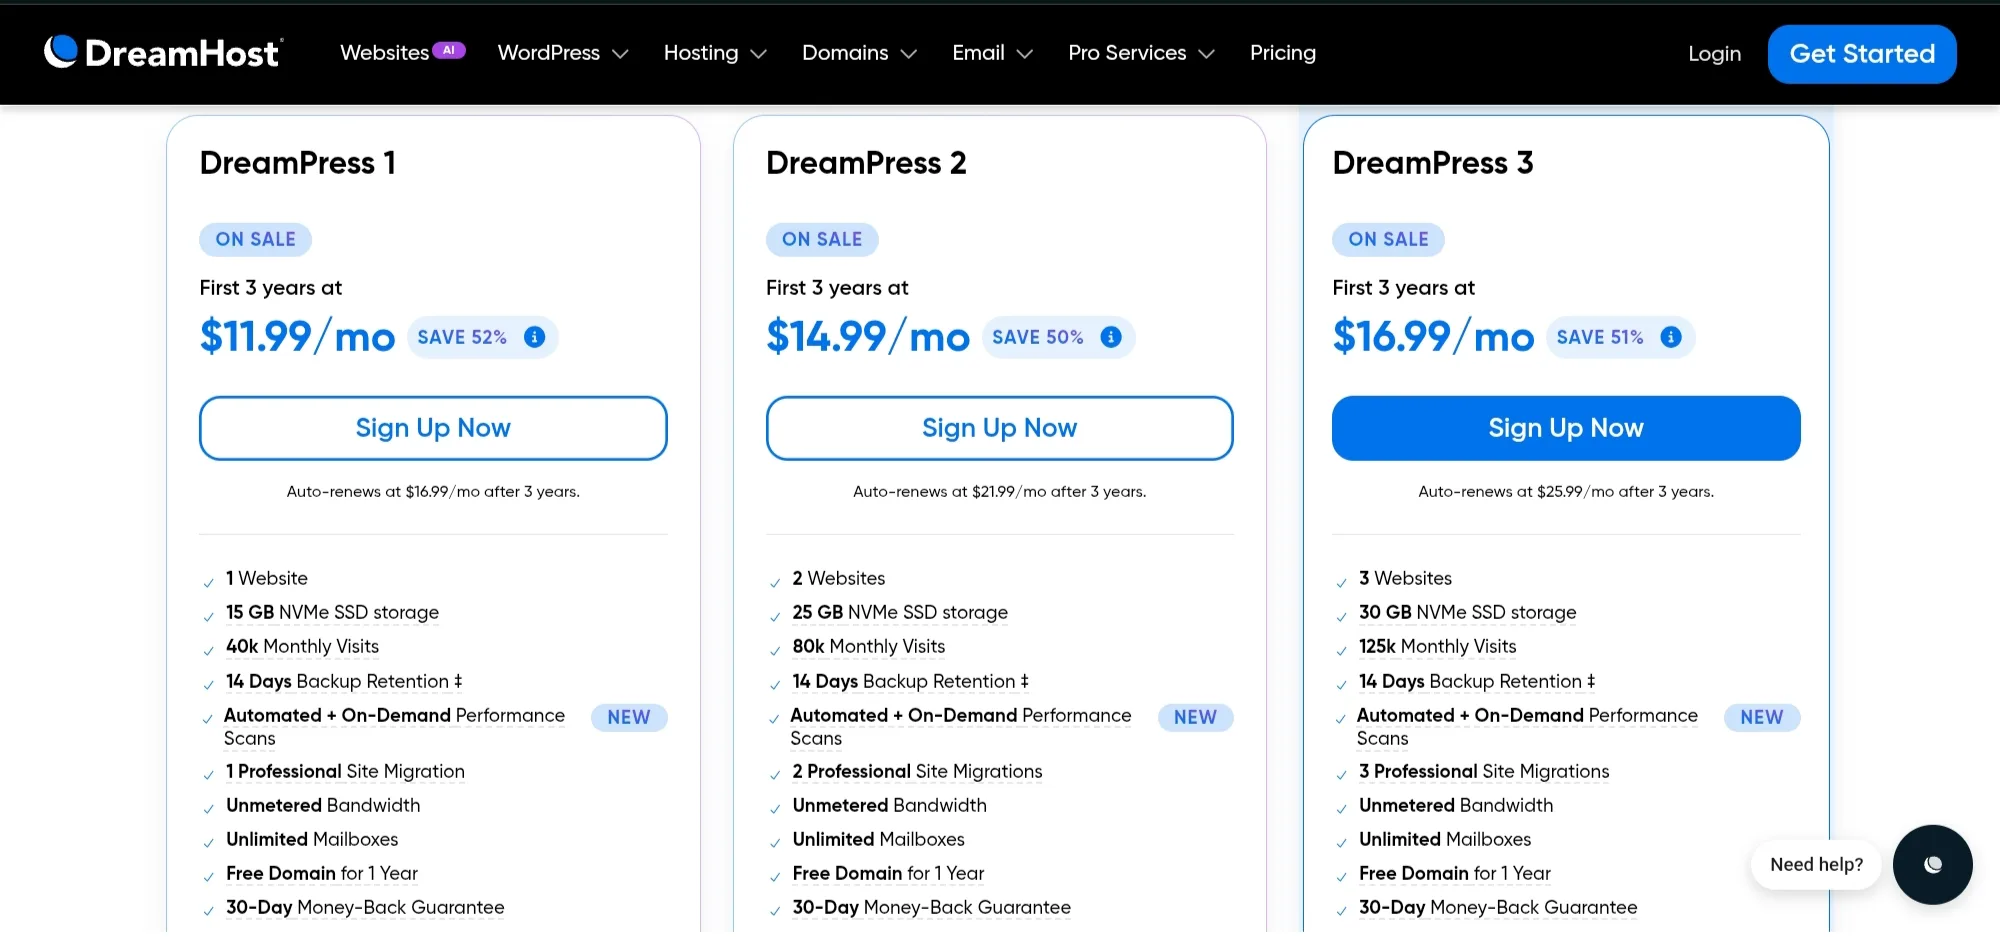Screen dimensions: 2000x937
Task: Click NEW badge in DreamPress 1 card
Action: click(x=629, y=717)
